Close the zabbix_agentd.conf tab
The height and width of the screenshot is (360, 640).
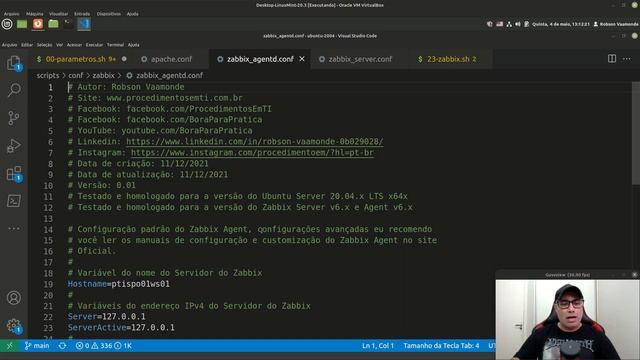click(302, 59)
